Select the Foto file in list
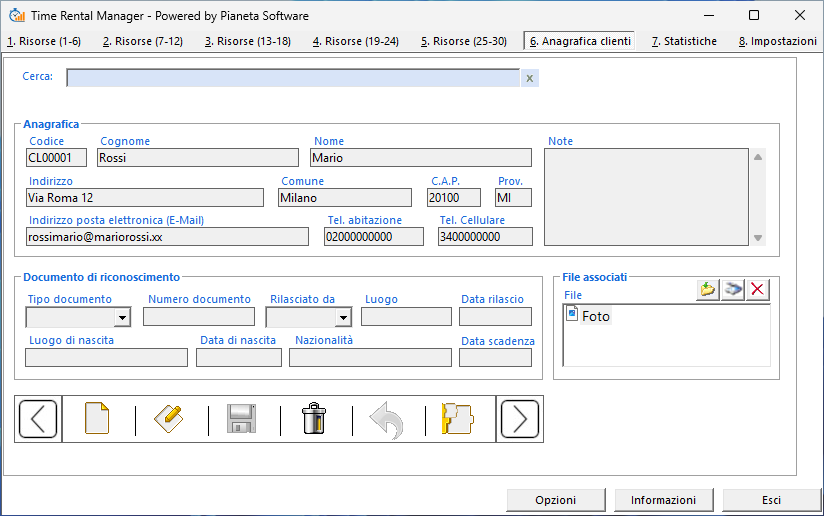 (x=595, y=316)
